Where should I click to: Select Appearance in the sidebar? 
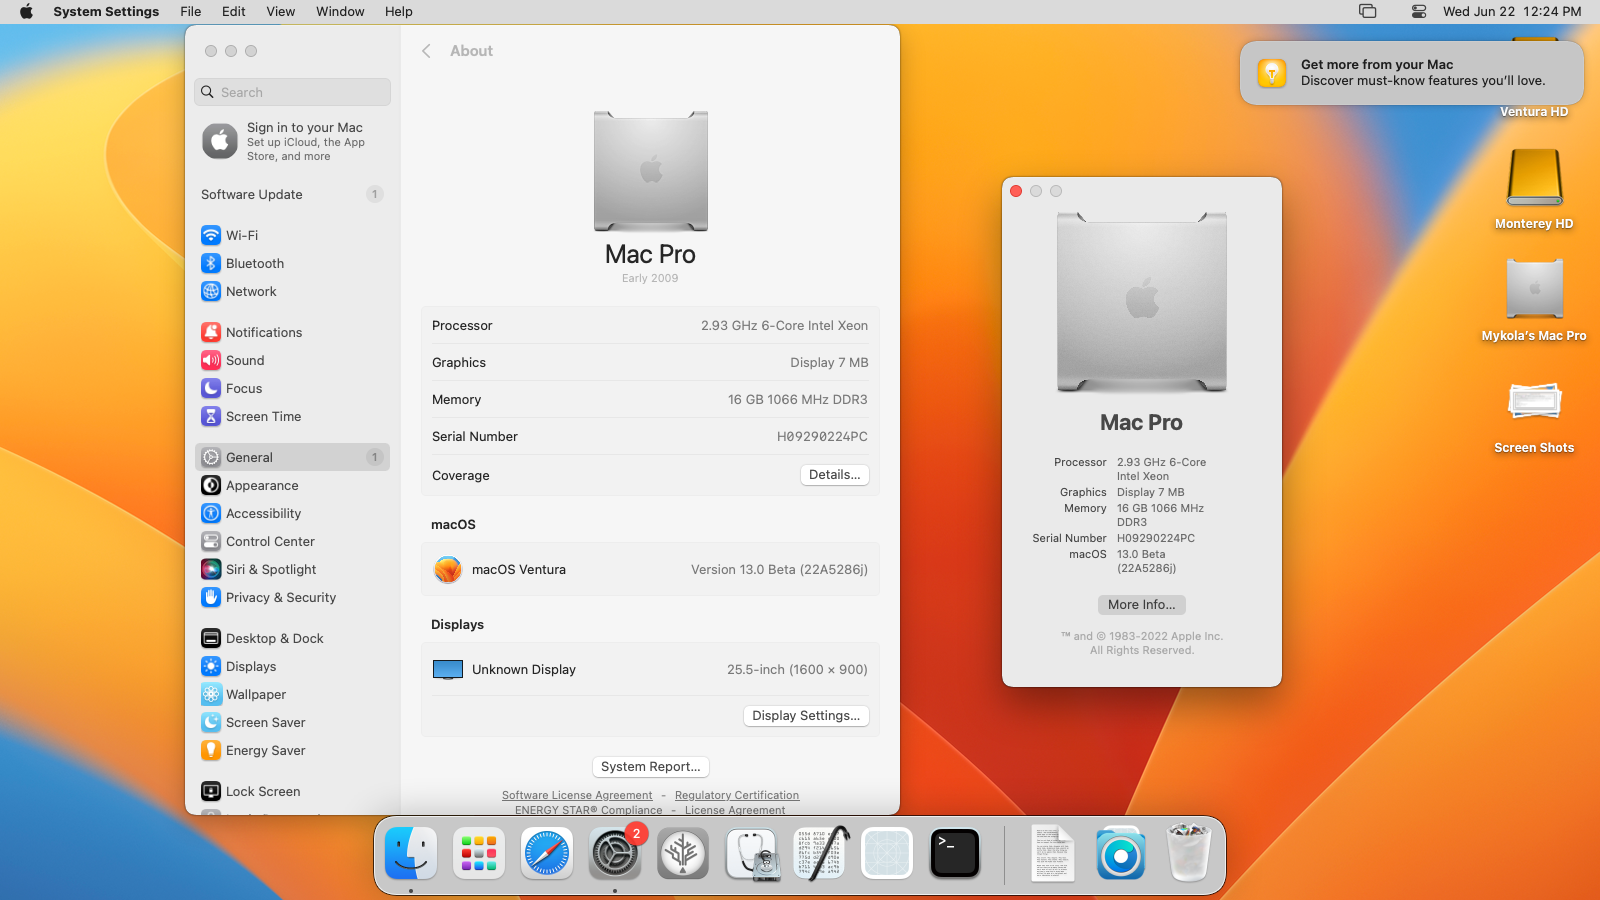coord(292,485)
